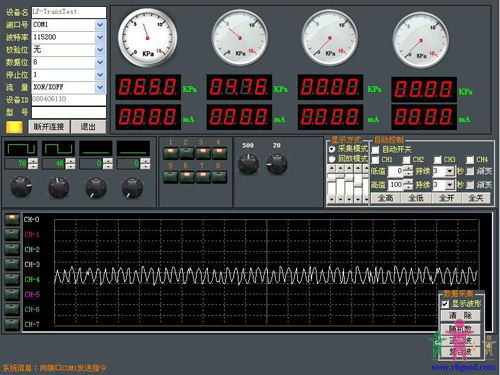This screenshot has width=500, height=375.
Task: Click the 清除 button in 数据采集
Action: click(461, 315)
